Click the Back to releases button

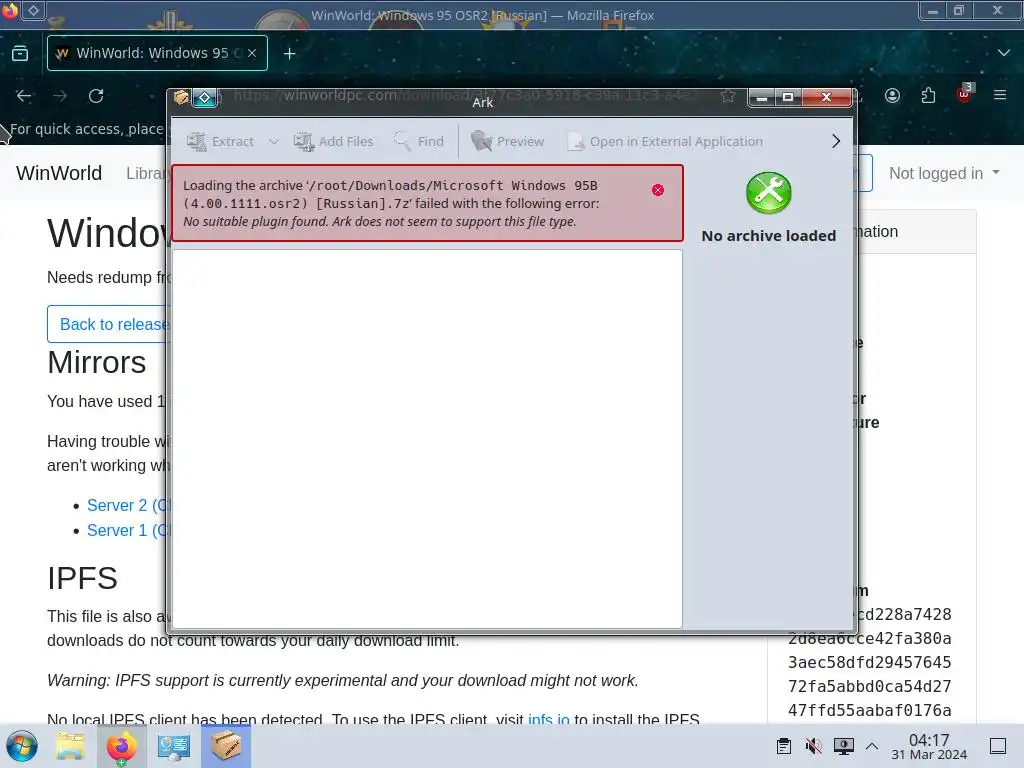[x=110, y=324]
